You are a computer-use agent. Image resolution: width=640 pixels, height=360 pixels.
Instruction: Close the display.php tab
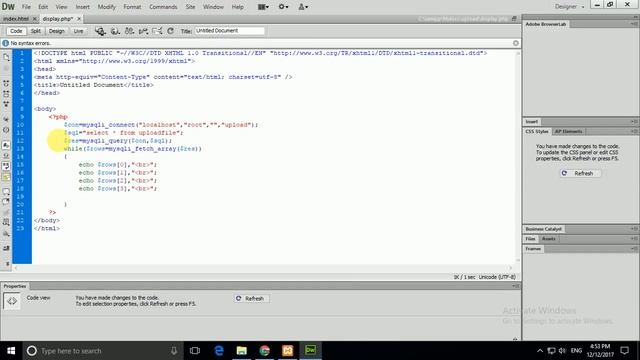pos(79,19)
